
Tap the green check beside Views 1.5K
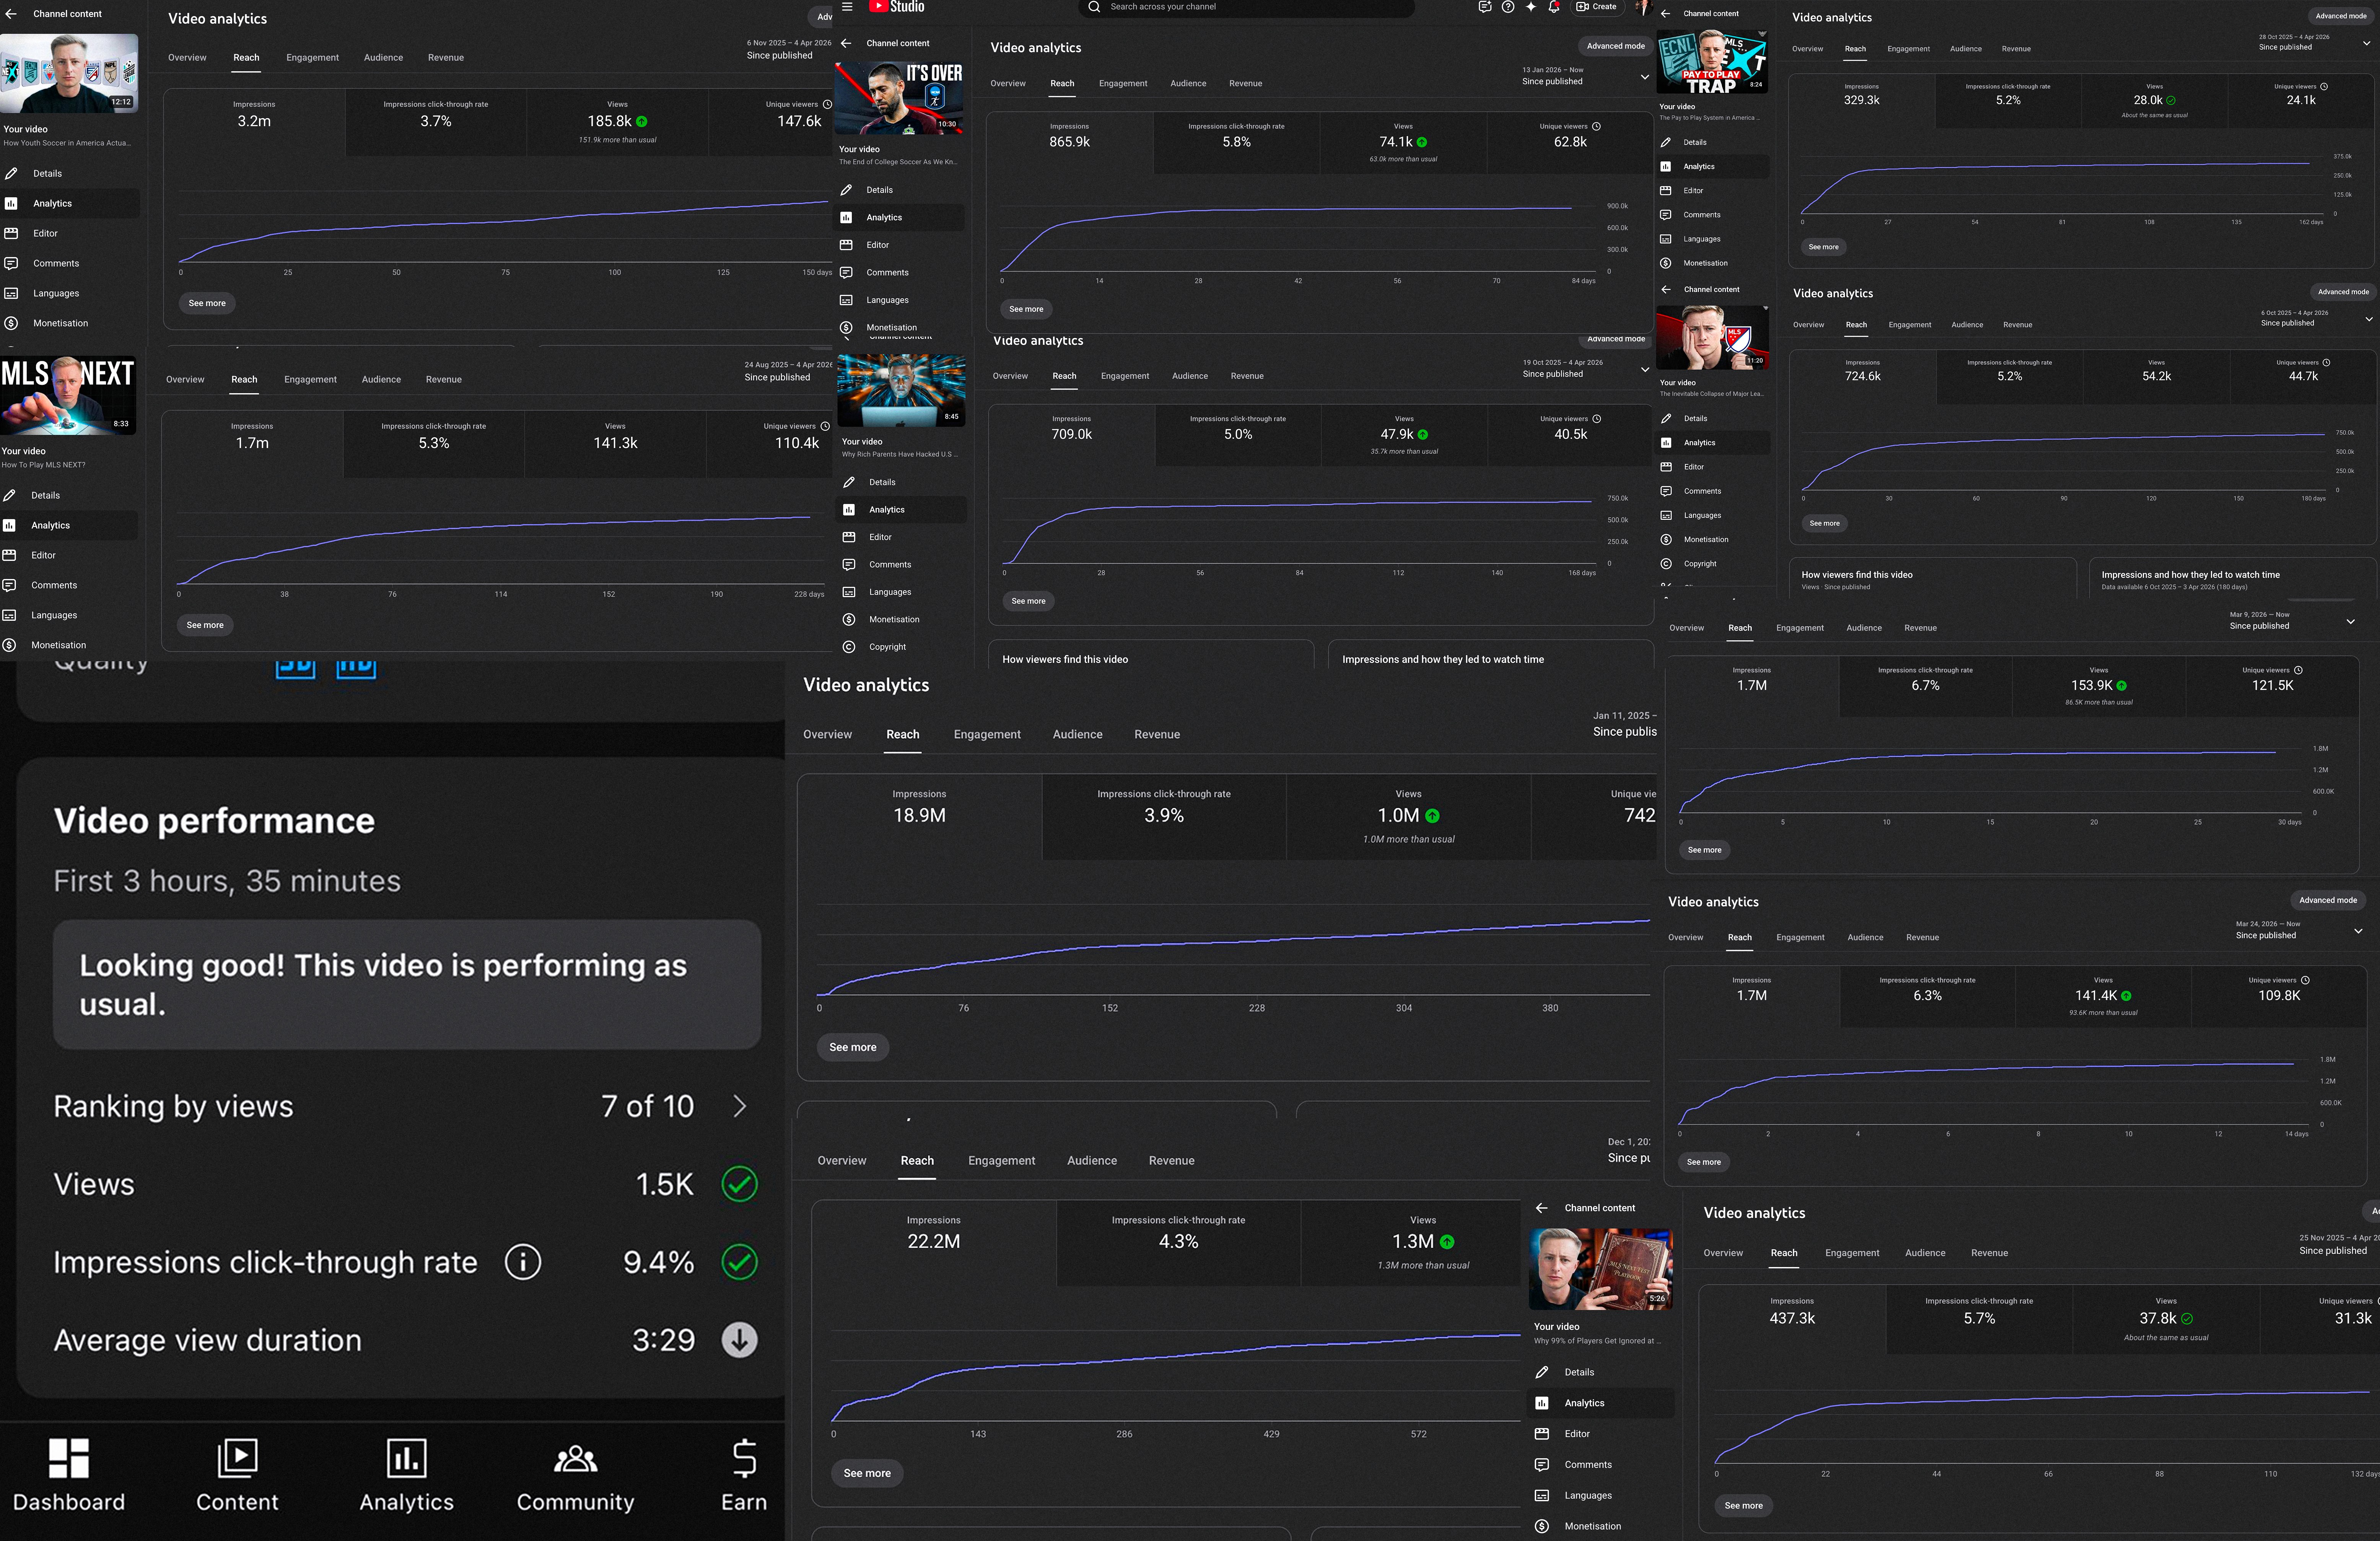[740, 1184]
